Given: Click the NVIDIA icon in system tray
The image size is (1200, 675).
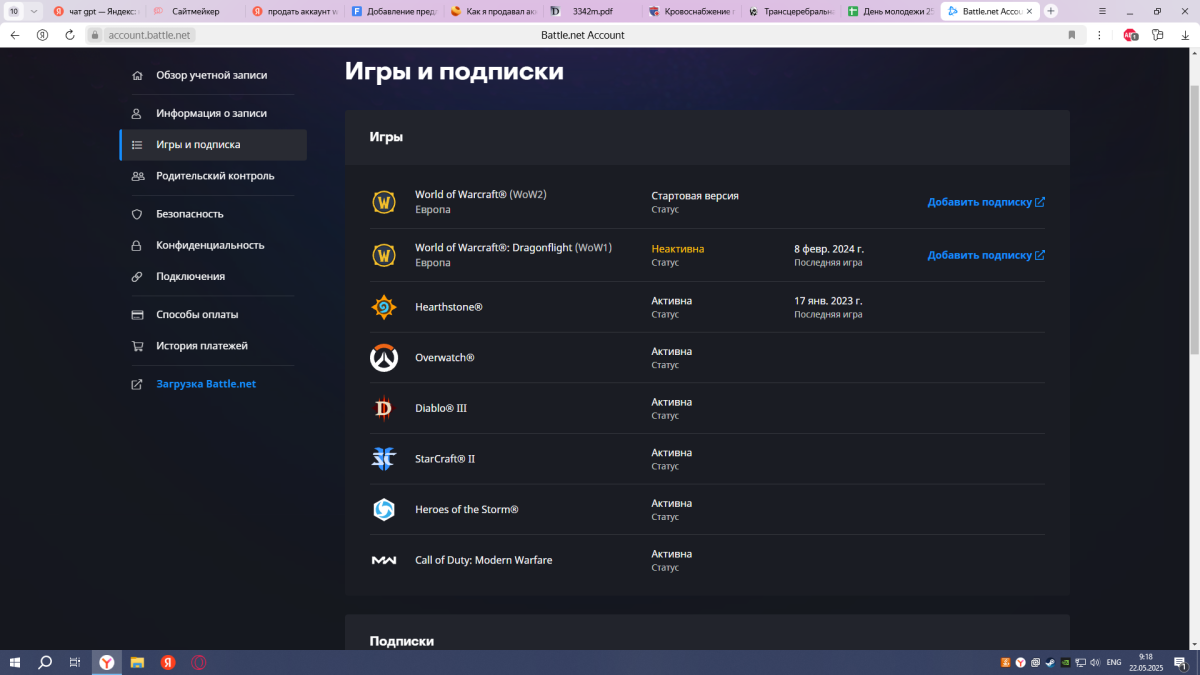Looking at the screenshot, I should pos(1065,662).
